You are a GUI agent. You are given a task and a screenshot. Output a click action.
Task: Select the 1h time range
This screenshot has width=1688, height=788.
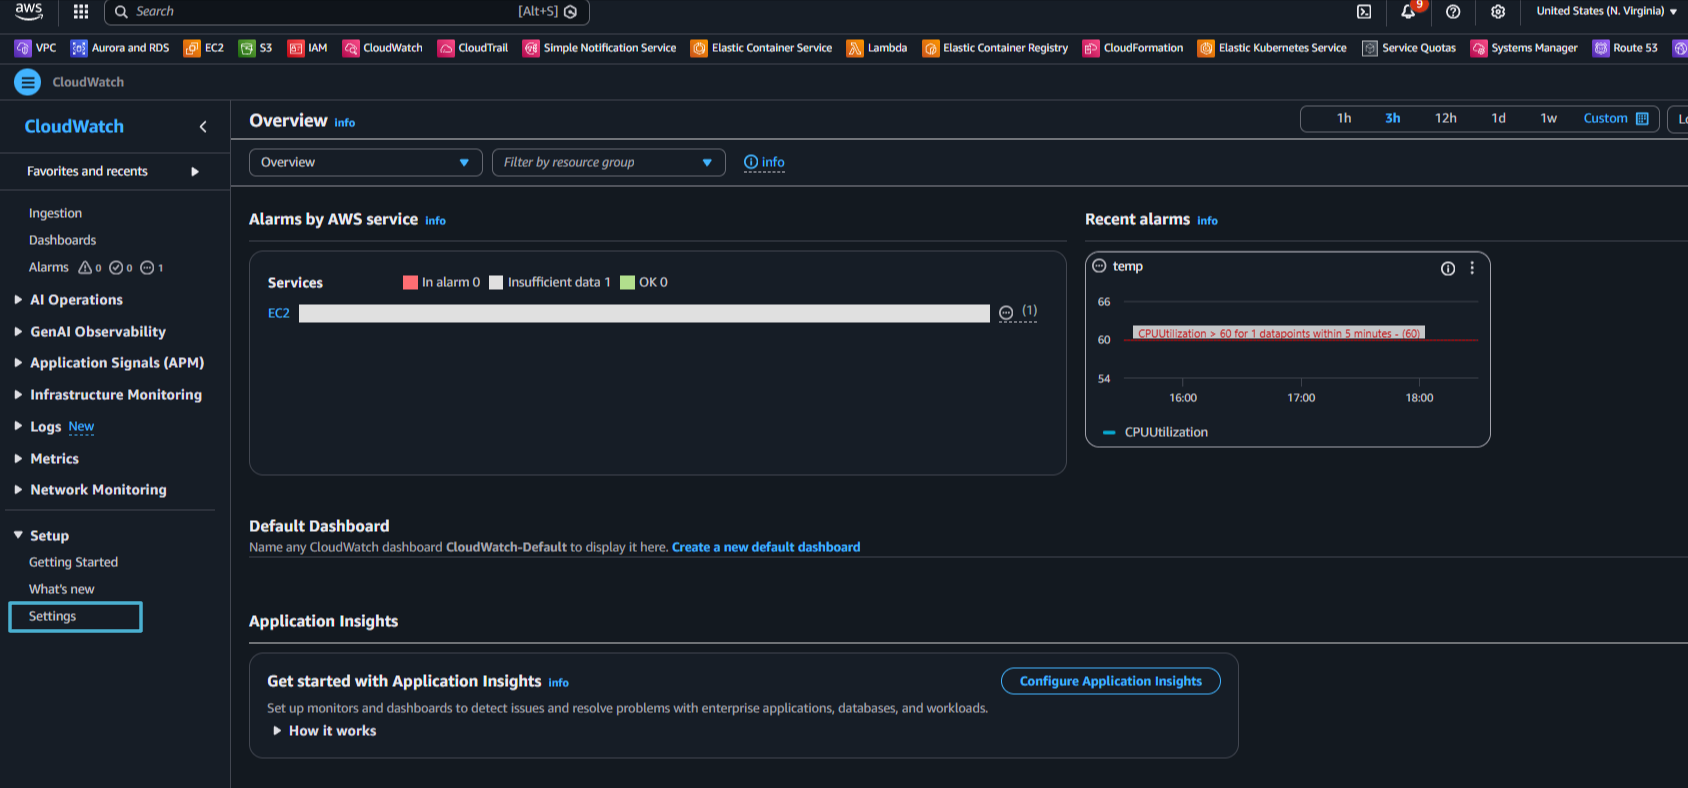[x=1344, y=118]
